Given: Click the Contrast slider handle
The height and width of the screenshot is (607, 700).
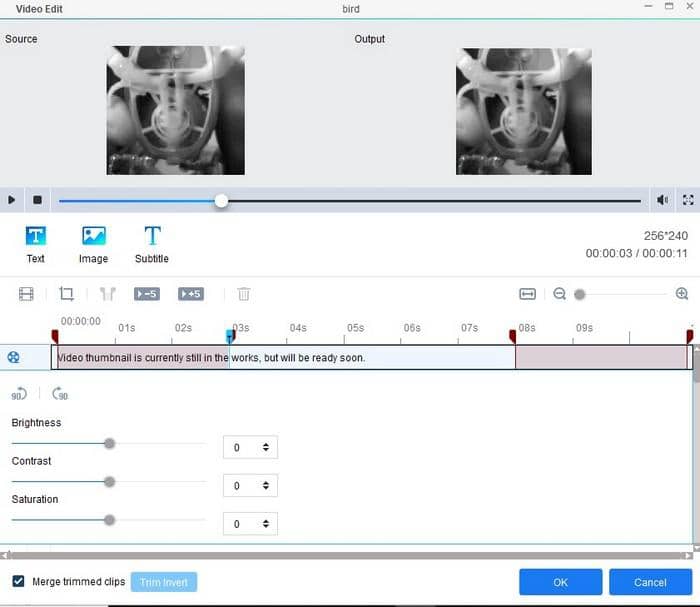Looking at the screenshot, I should (109, 482).
